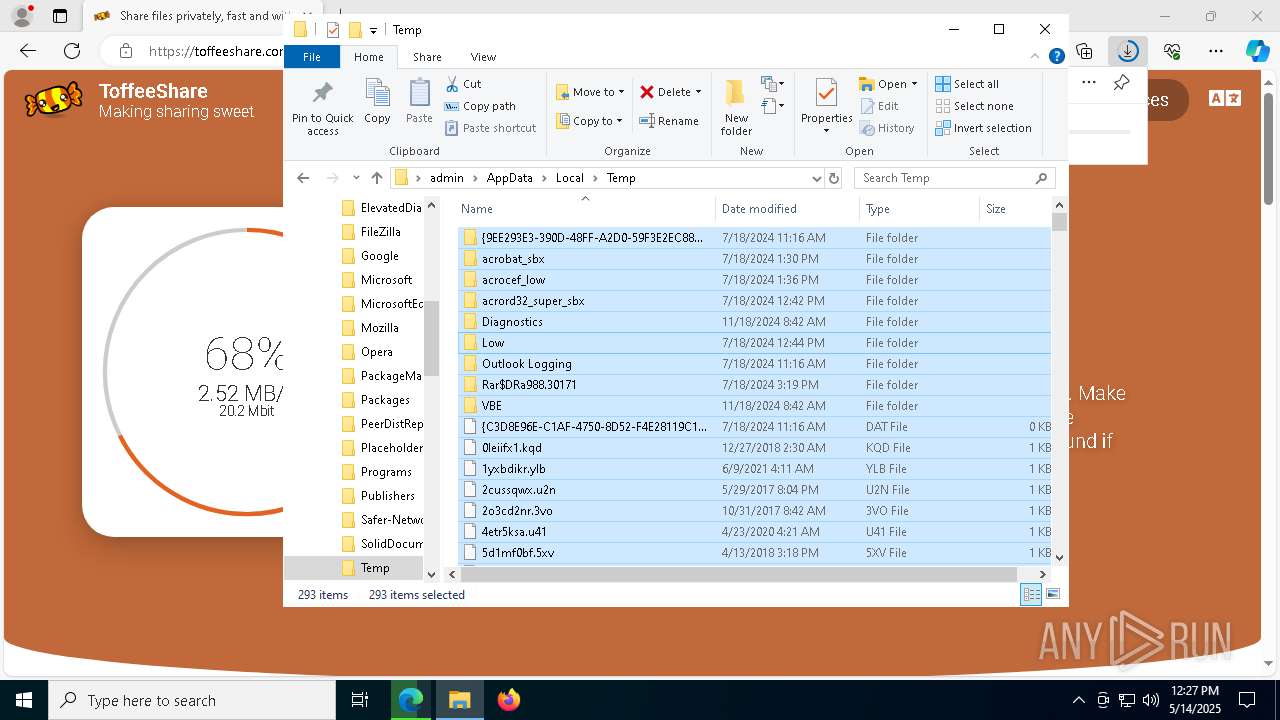Sort by Size column header
The image size is (1280, 720).
coord(1014,209)
